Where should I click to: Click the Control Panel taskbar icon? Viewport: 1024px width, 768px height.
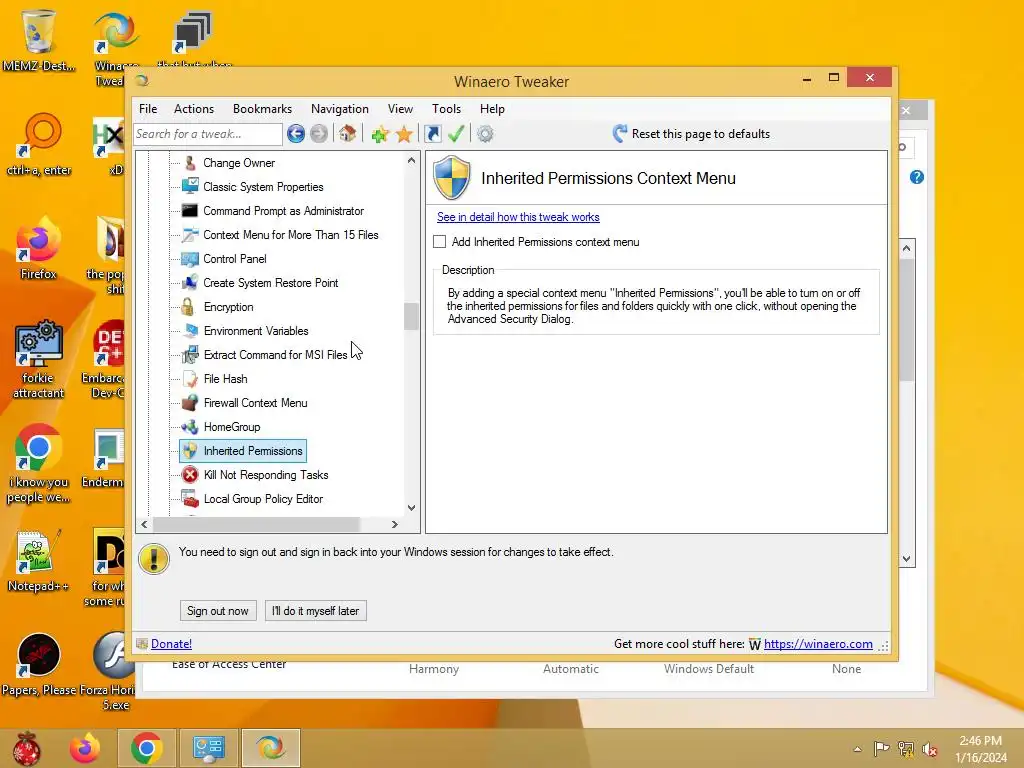[209, 748]
